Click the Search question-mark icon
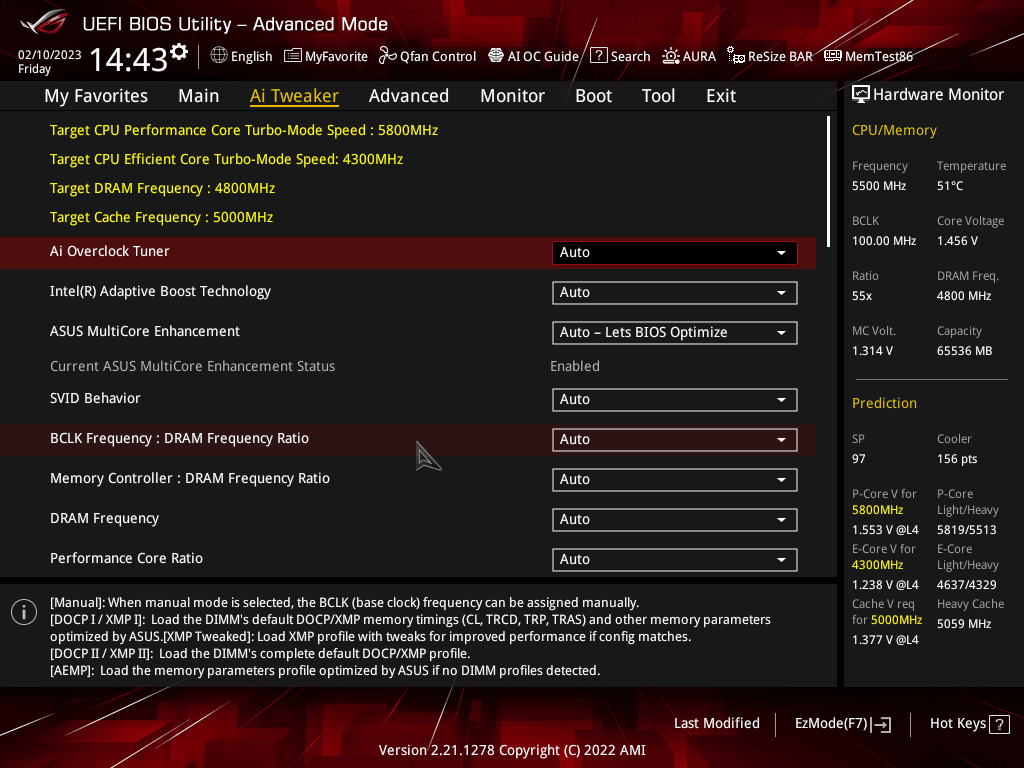 [599, 56]
